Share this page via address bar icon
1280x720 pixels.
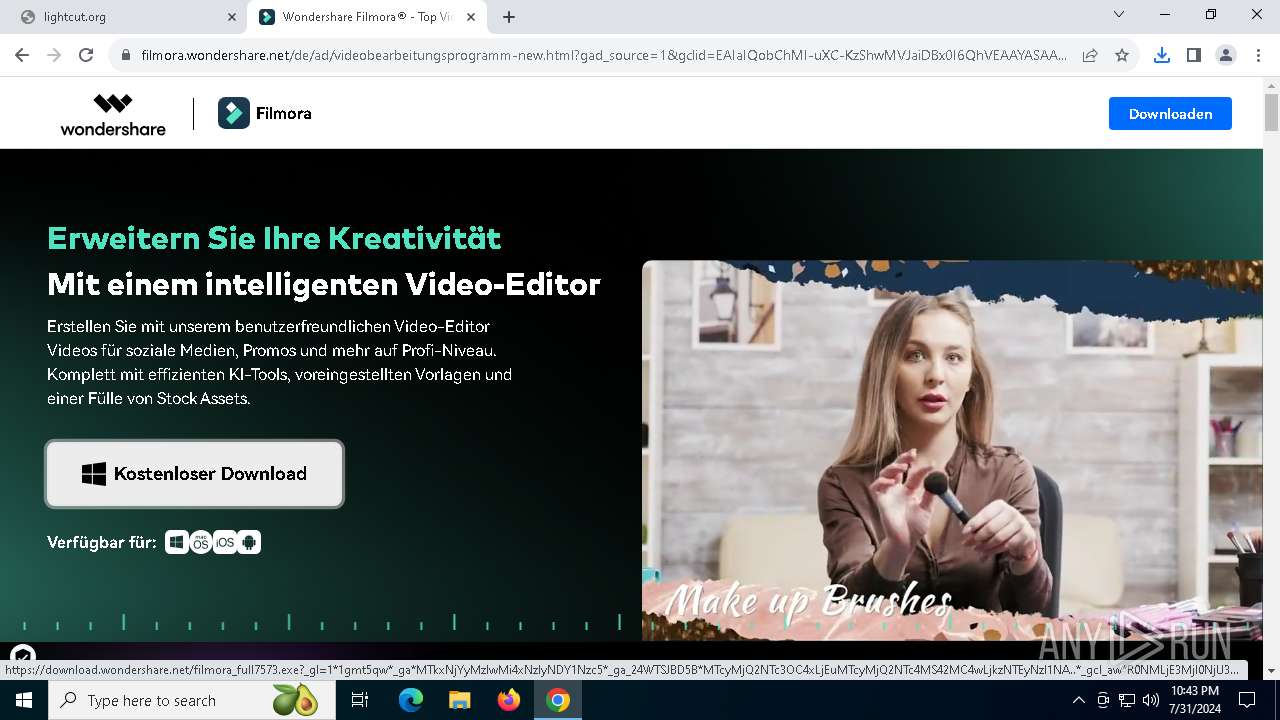tap(1090, 56)
